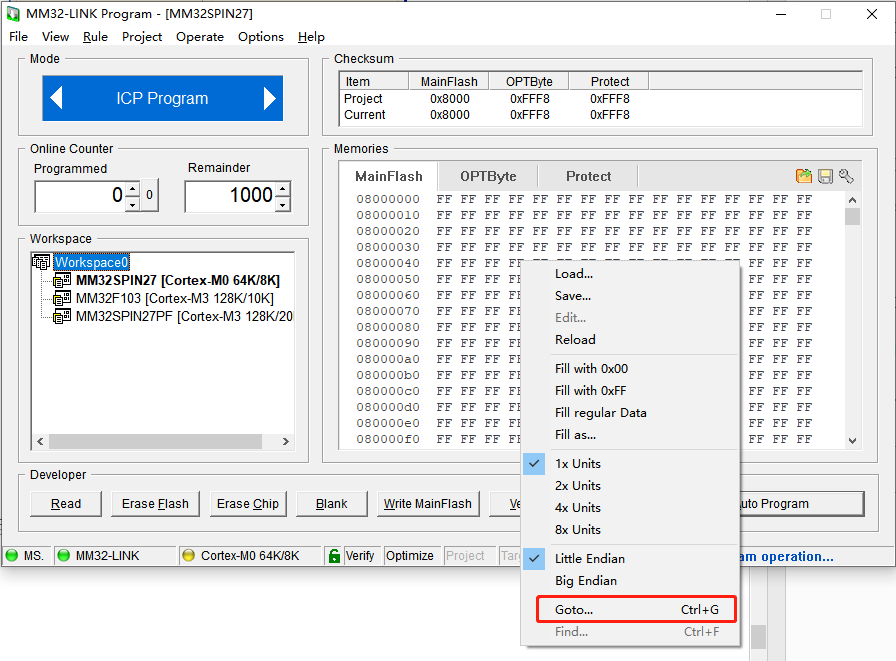Select MM32F103 [Cortex-M3 128K/10K] project

click(174, 298)
